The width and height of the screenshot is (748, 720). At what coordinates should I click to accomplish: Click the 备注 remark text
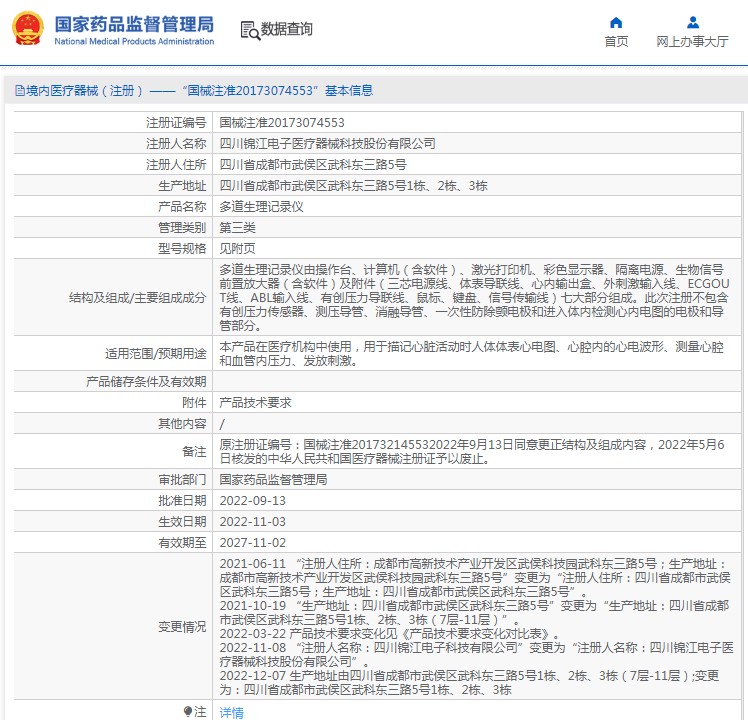(472, 452)
